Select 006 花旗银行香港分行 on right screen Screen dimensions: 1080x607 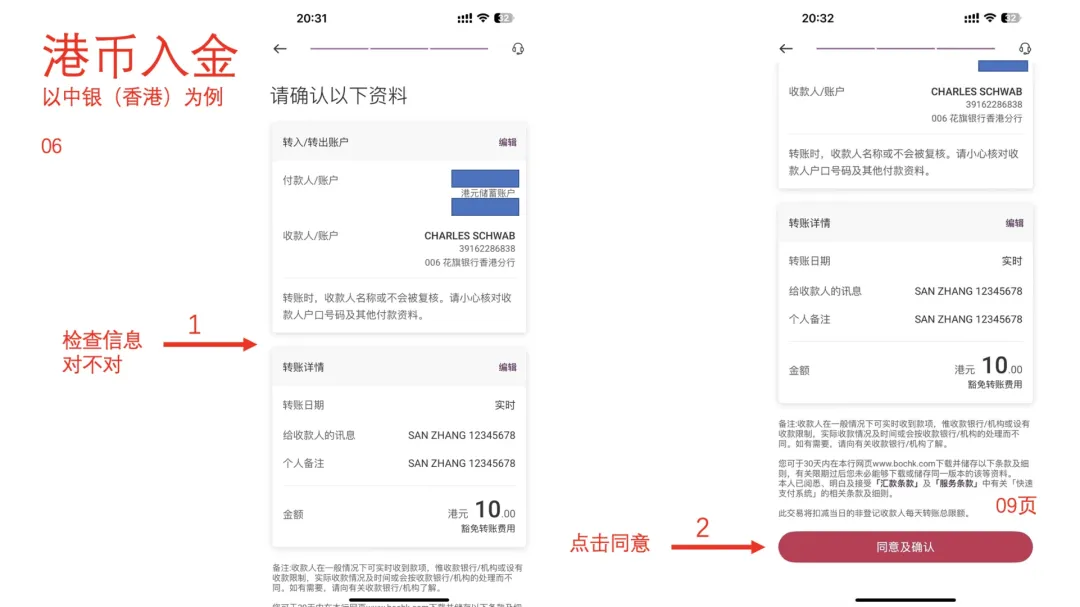(x=977, y=119)
